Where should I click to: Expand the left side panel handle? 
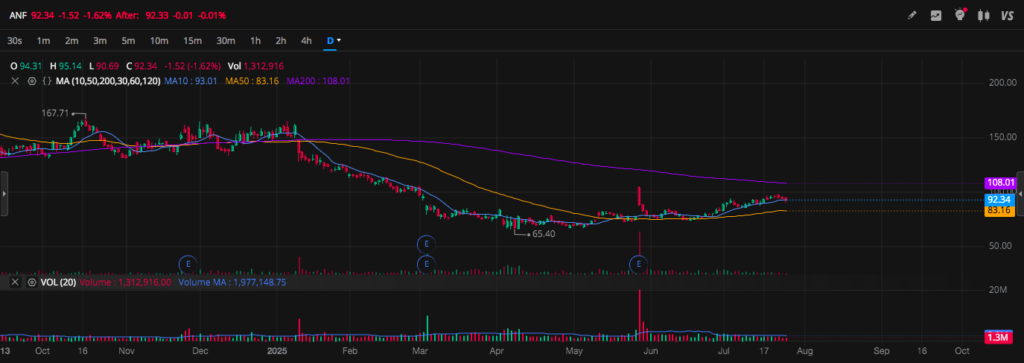tap(4, 194)
